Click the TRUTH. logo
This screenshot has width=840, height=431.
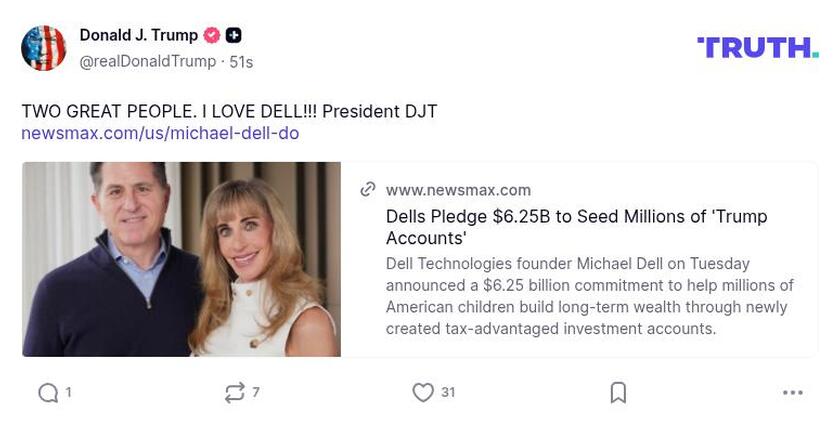757,47
